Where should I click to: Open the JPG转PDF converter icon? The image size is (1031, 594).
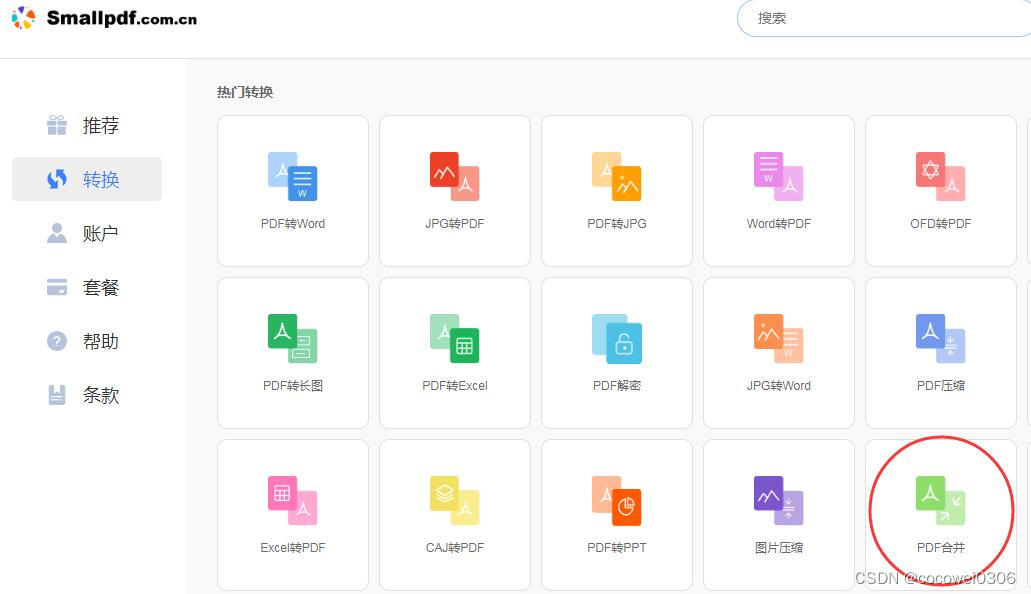(x=454, y=176)
